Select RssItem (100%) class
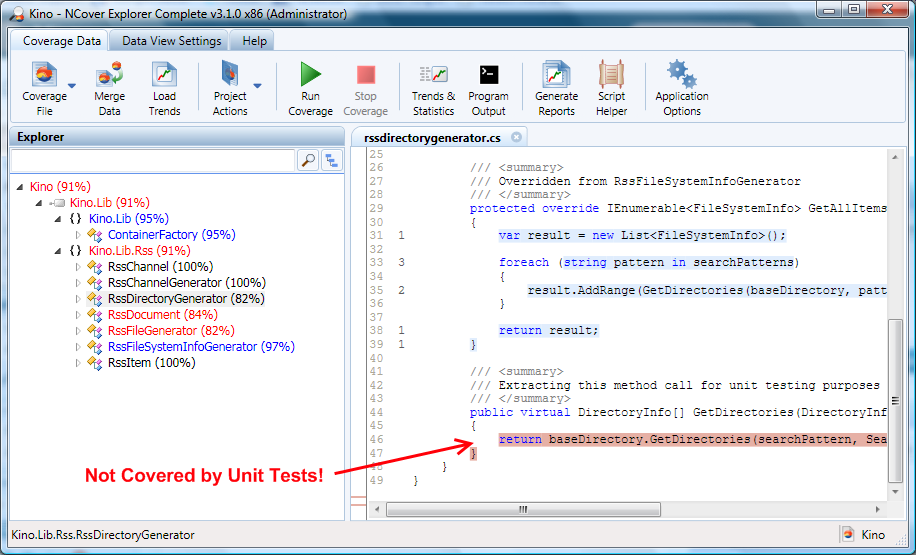Image resolution: width=916 pixels, height=555 pixels. (x=152, y=363)
